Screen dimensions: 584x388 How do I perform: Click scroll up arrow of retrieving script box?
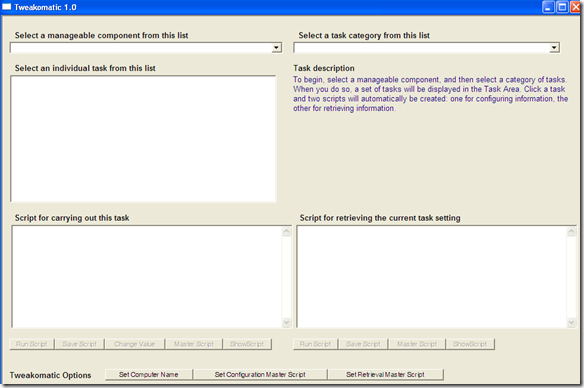coord(571,231)
